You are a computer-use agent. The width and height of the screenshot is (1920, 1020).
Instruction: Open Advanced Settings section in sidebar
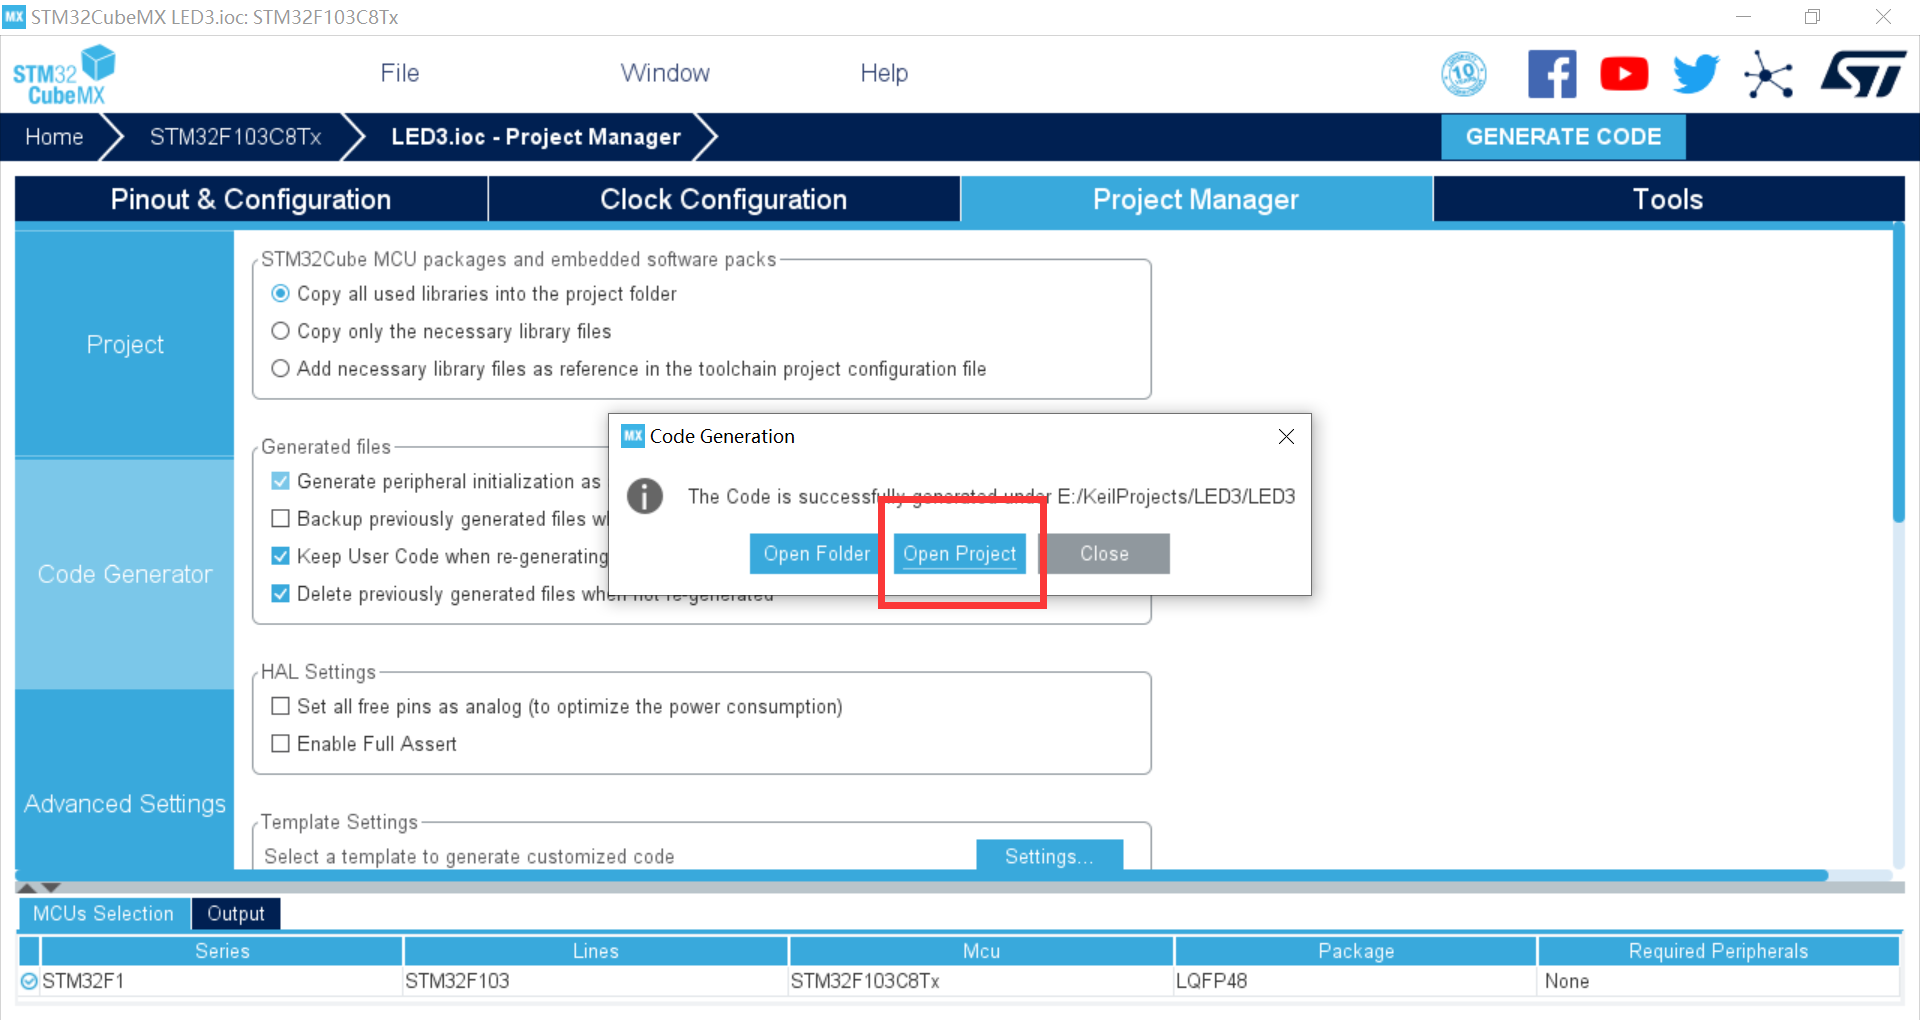click(125, 804)
